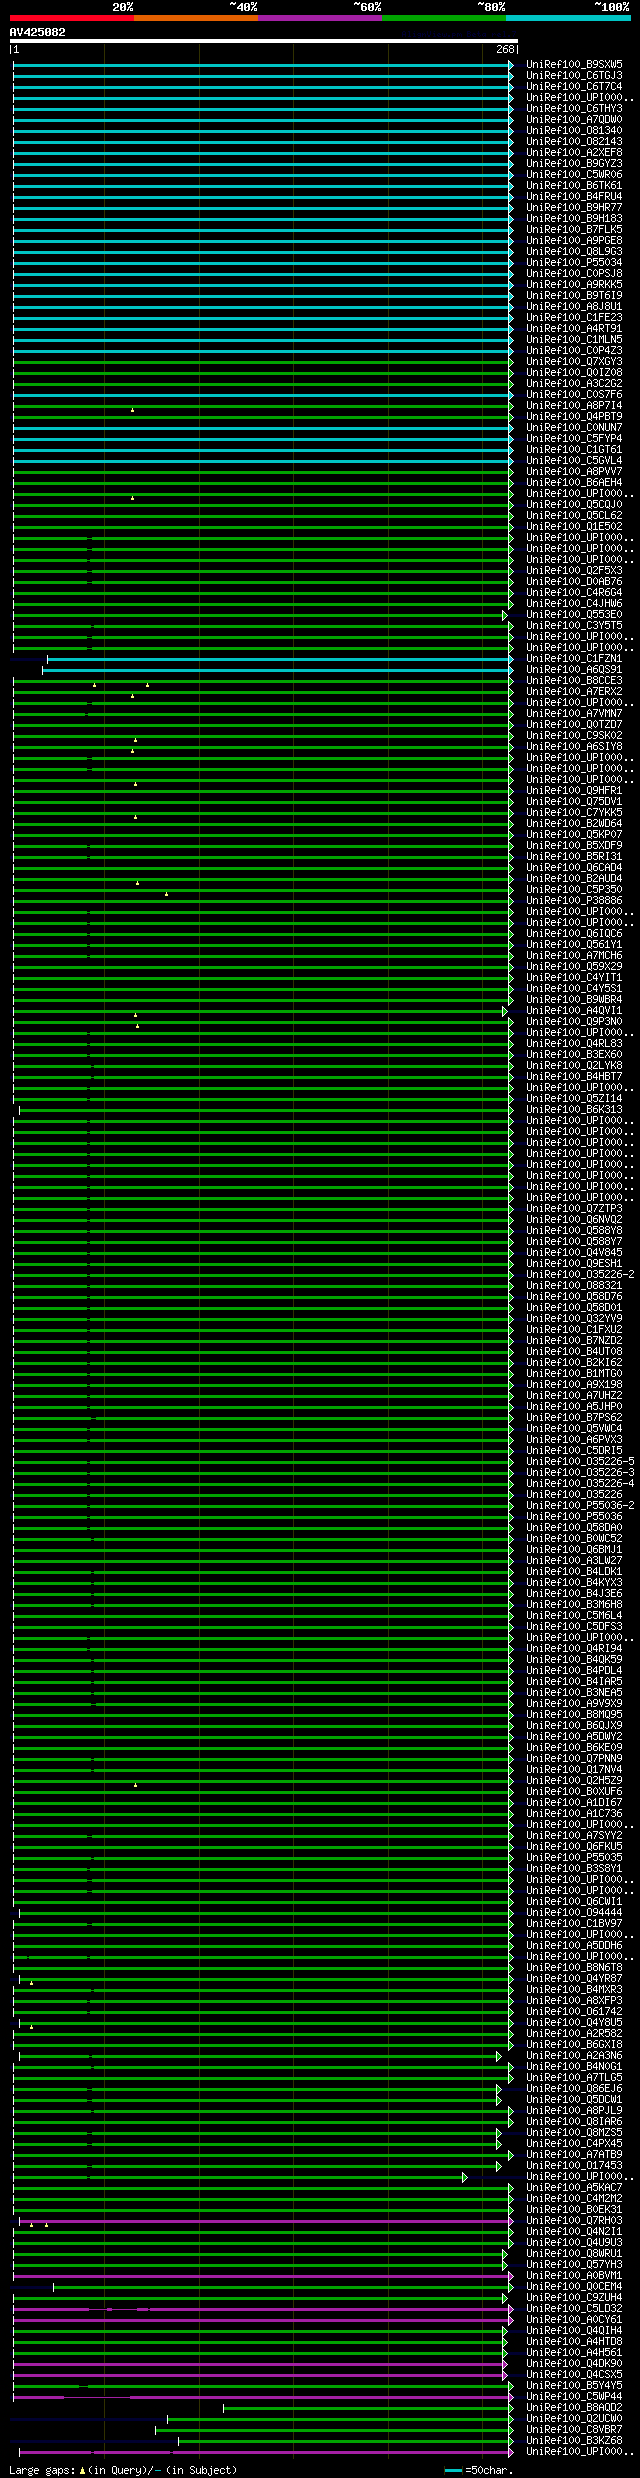Viewport: 640px width, 2478px height.
Task: Open hit UniRef100_P55034
Action: pyautogui.click(x=574, y=263)
